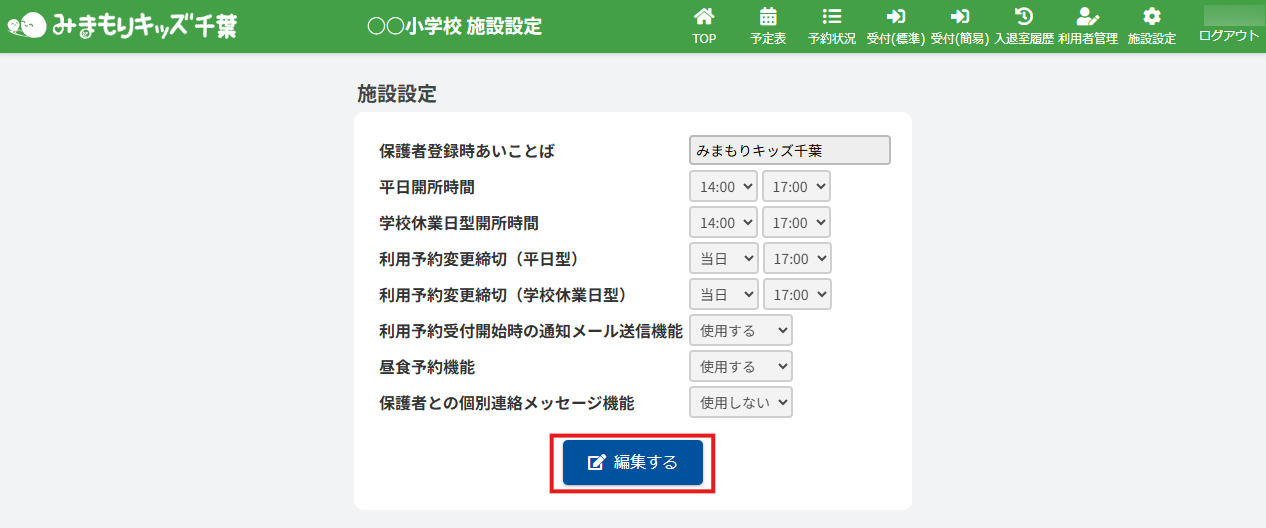Screen dimensions: 1266x528
Task: Open the 昼食予約機能 dropdown
Action: (740, 367)
